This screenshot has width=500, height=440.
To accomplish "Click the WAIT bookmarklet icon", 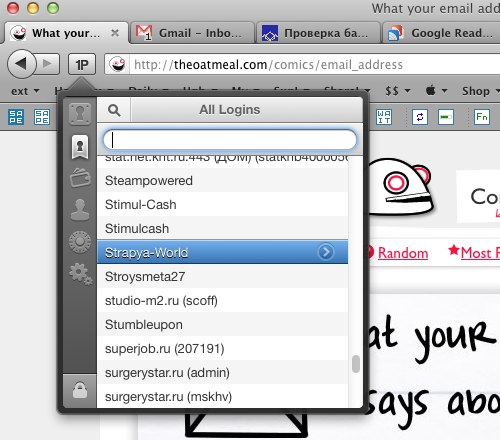I will 384,117.
